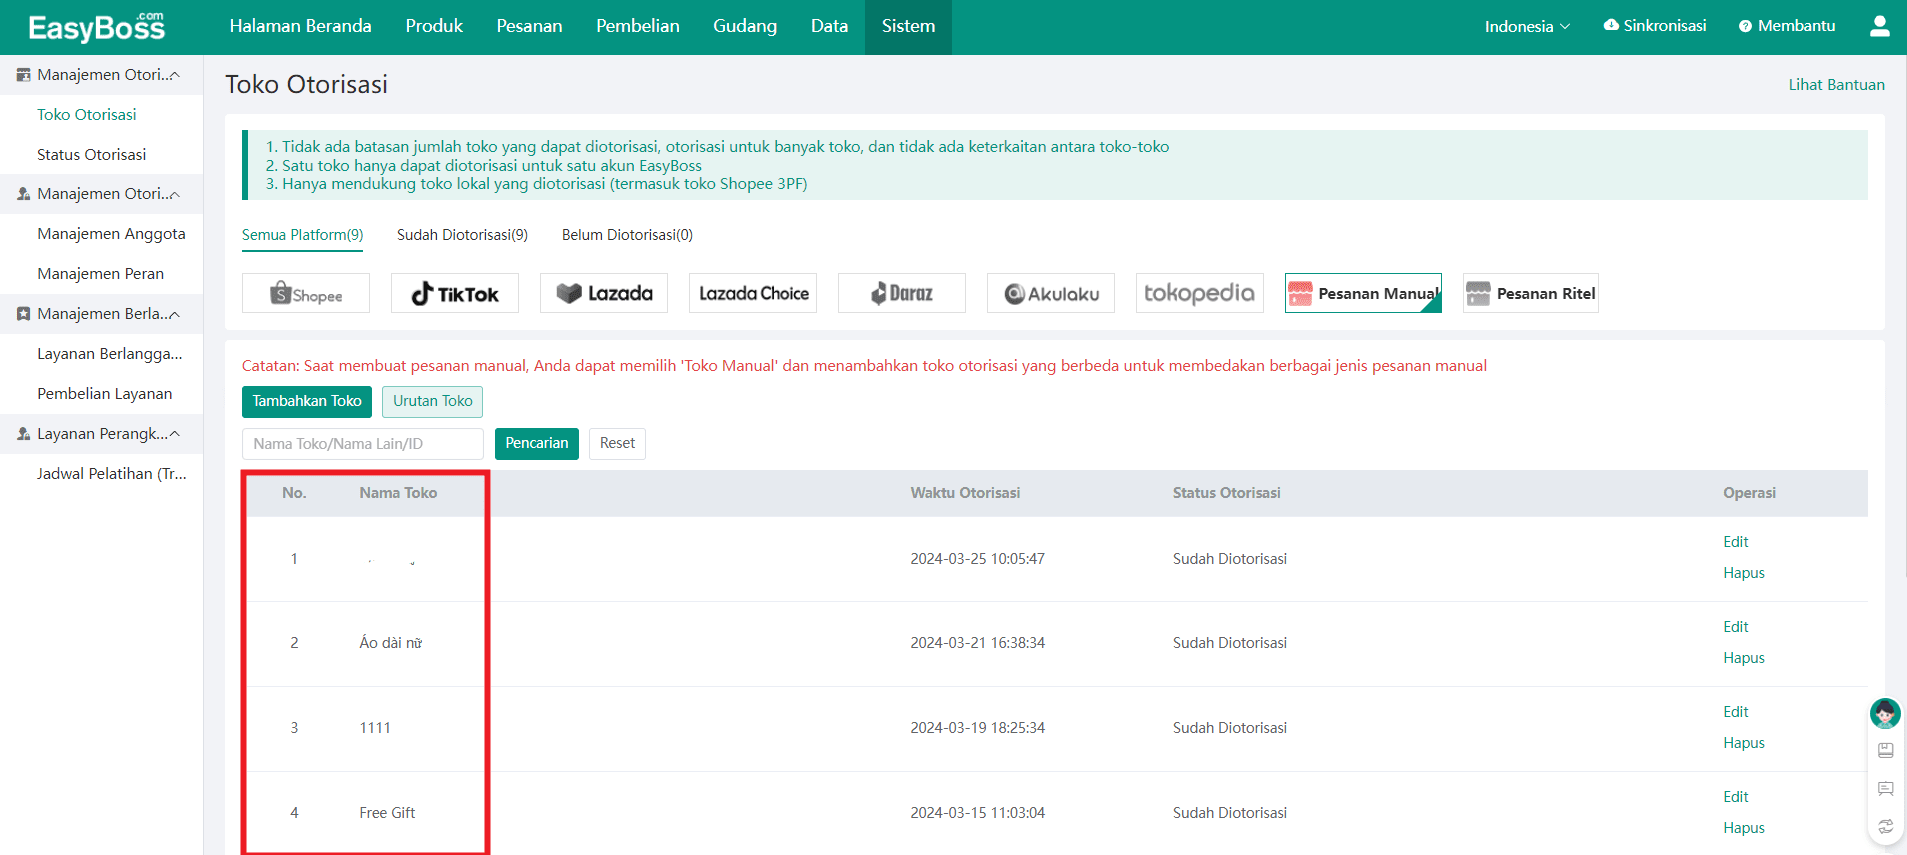This screenshot has height=855, width=1907.
Task: Filter by Lazada platform
Action: tap(604, 293)
